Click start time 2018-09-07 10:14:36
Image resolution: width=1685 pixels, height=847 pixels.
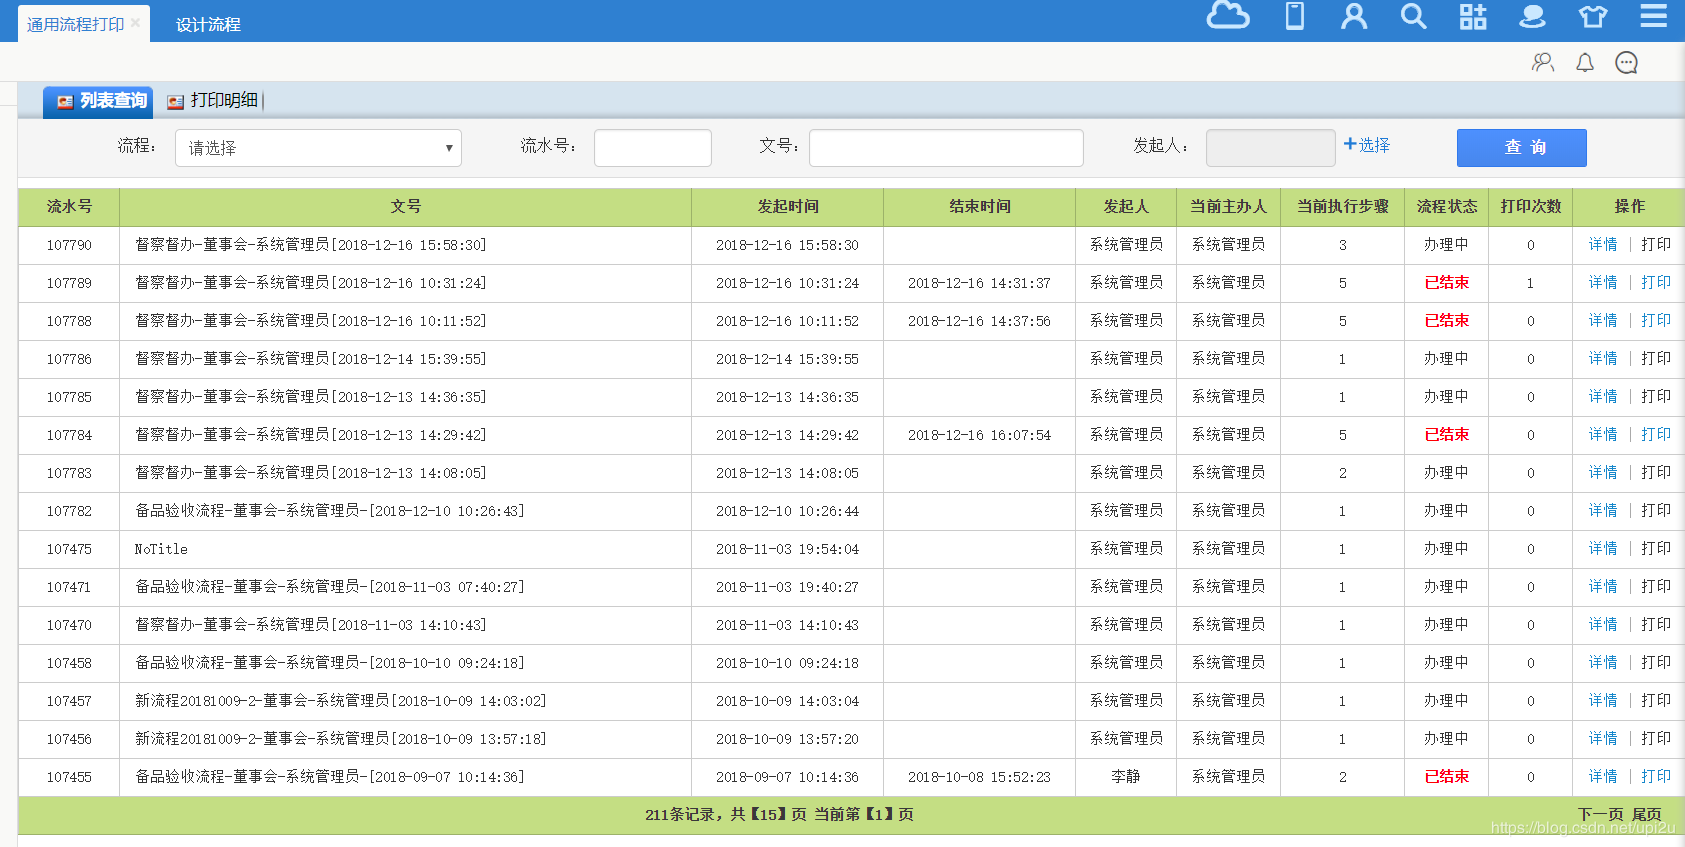pos(787,777)
